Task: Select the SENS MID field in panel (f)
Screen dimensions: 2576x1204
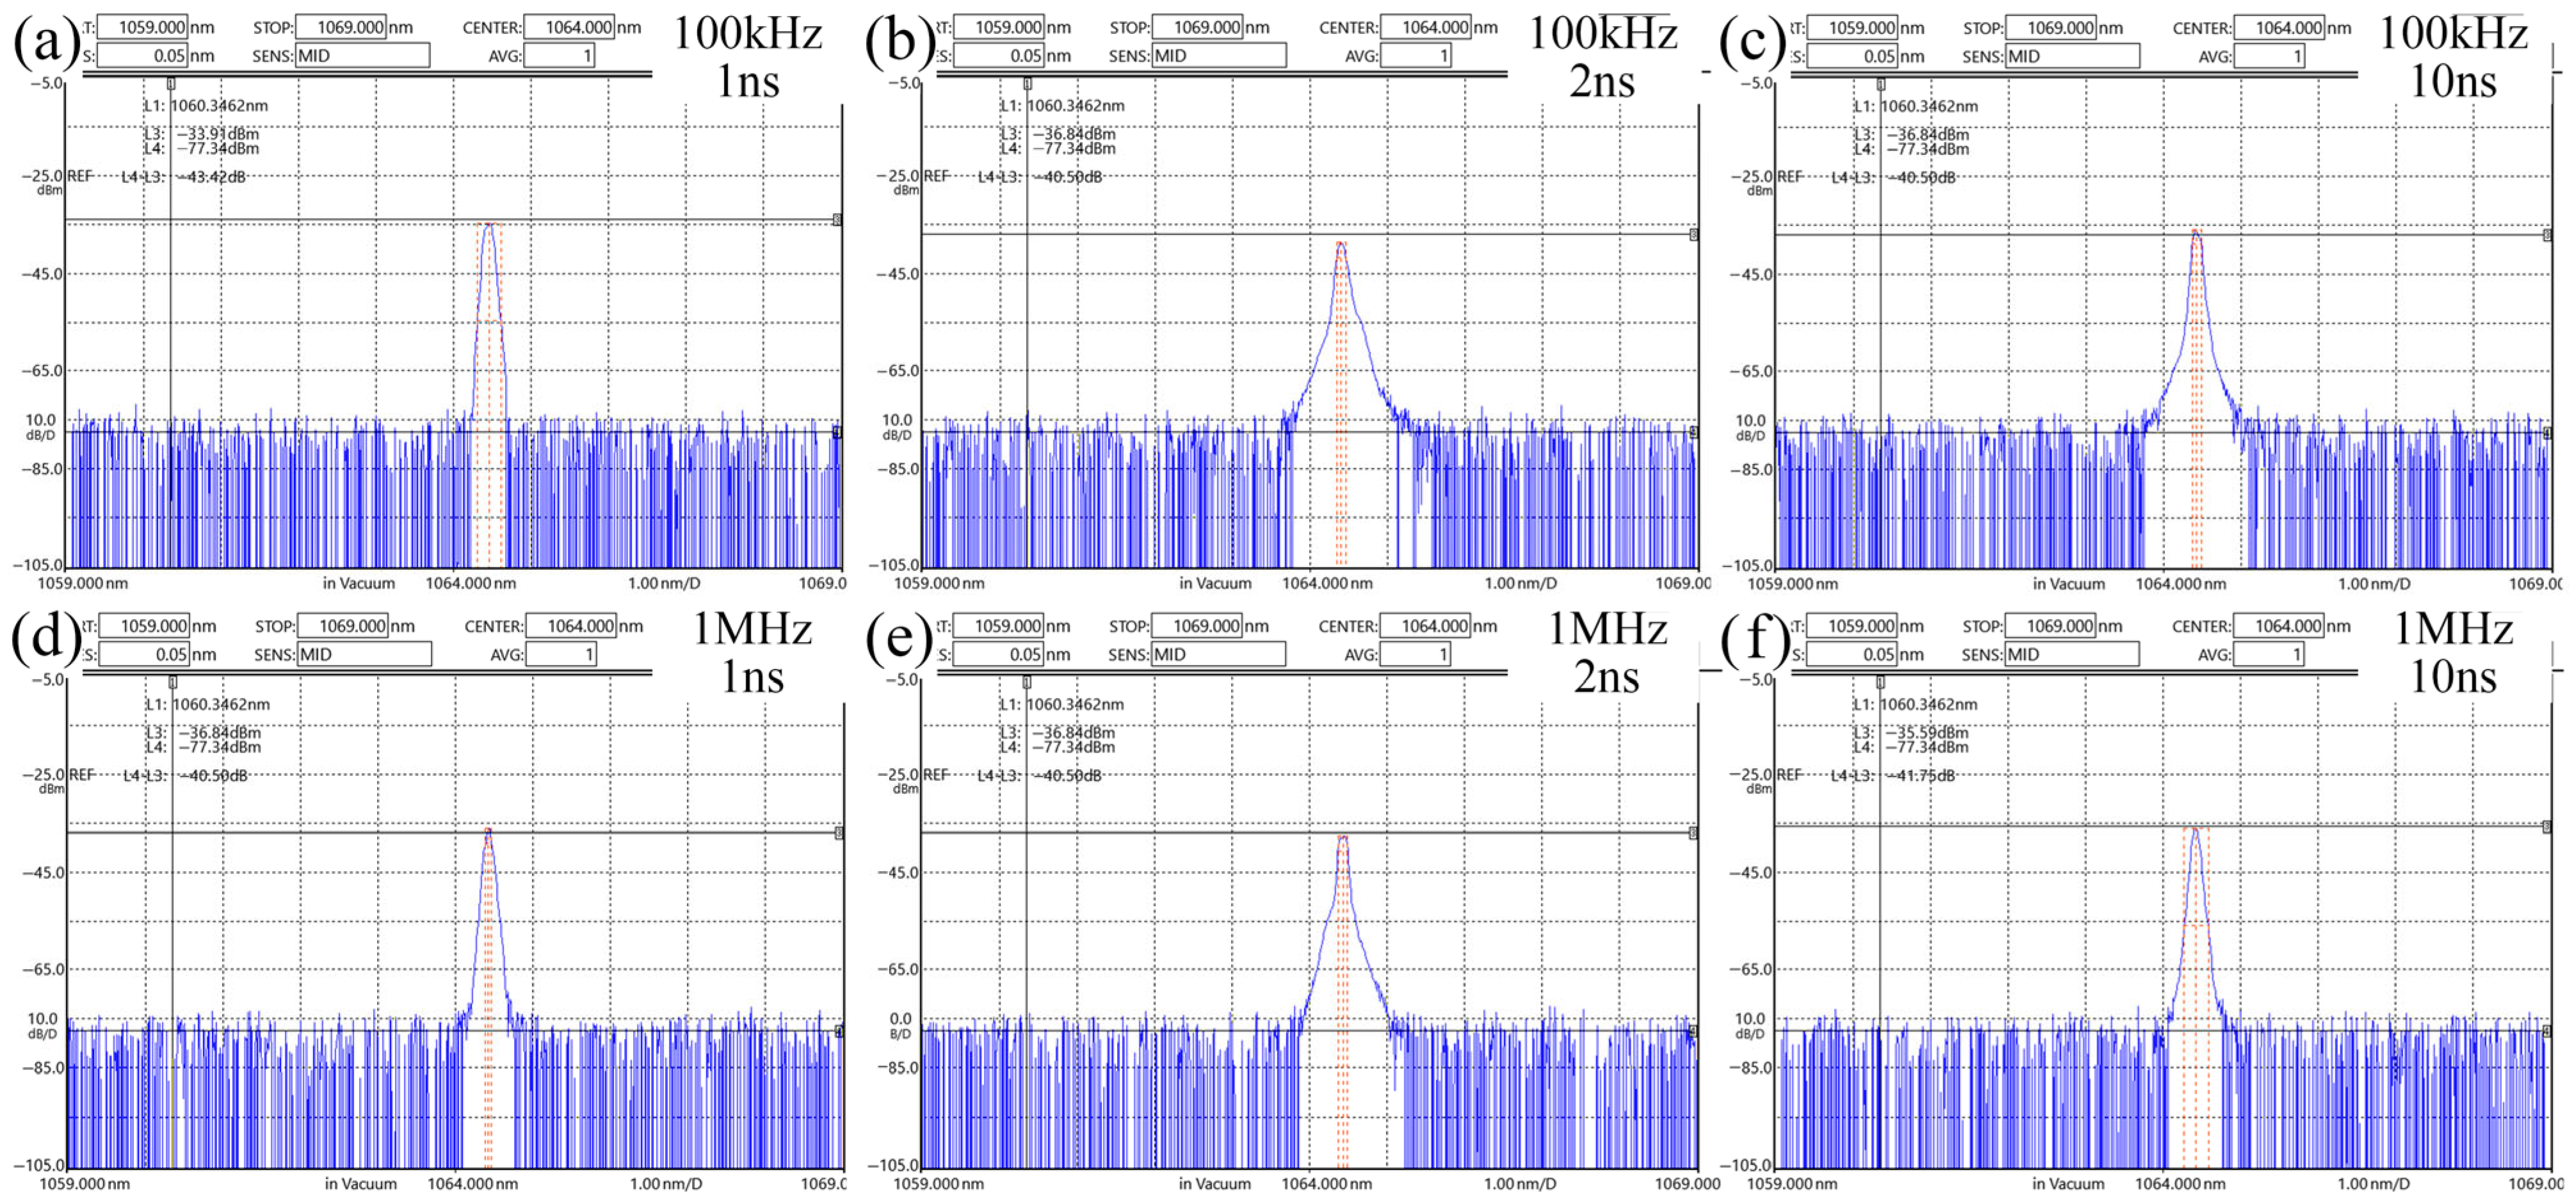Action: [2073, 654]
